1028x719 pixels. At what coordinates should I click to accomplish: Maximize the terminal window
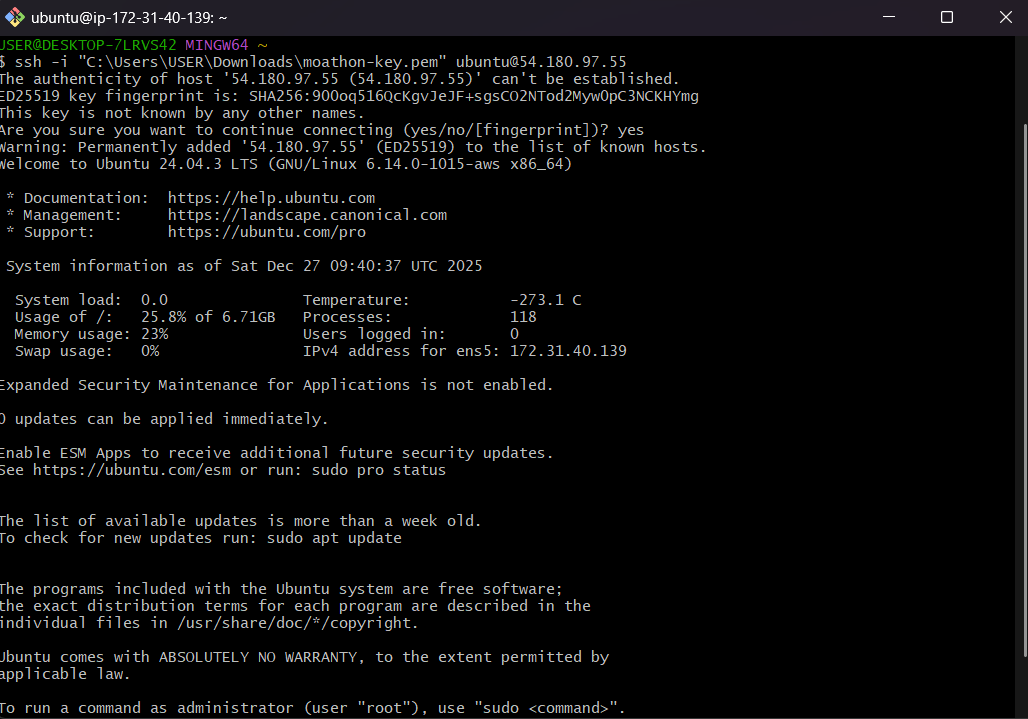947,17
